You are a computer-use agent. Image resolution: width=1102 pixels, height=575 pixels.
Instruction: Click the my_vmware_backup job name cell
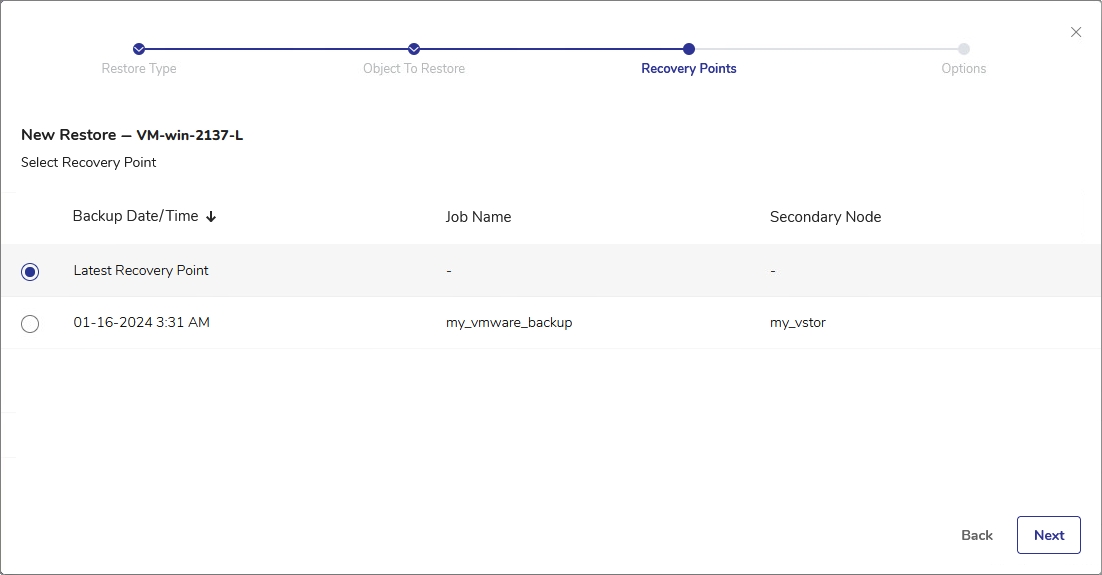click(509, 323)
